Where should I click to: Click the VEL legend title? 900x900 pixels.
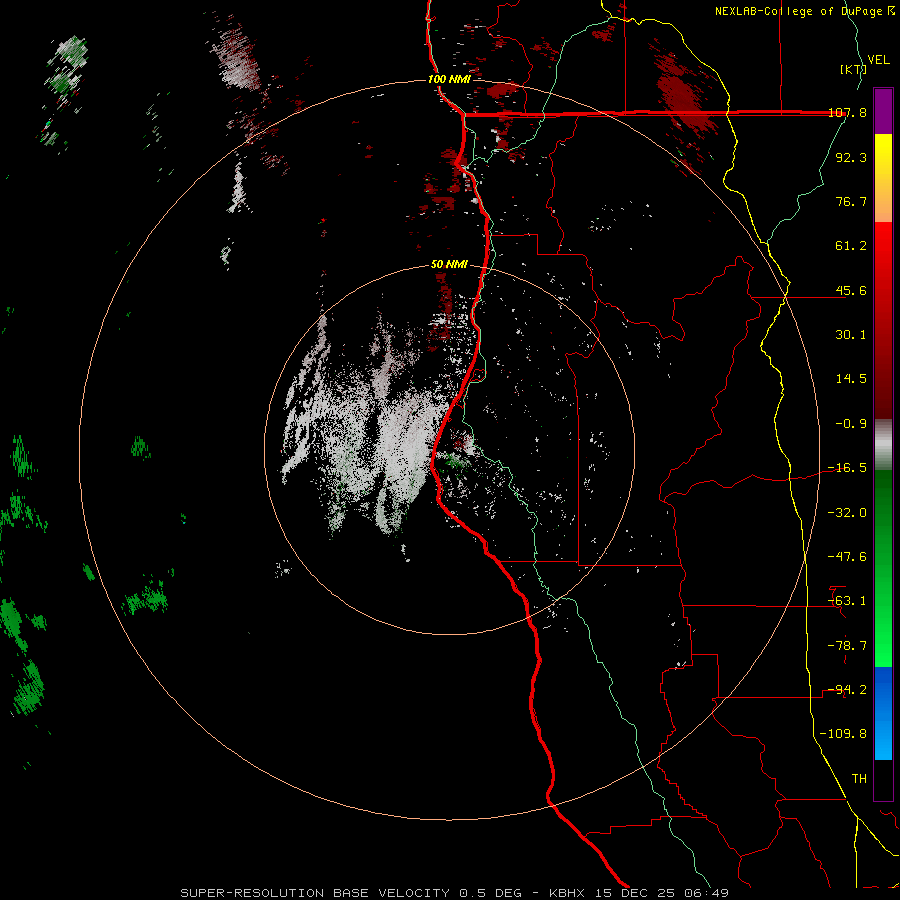coord(878,60)
